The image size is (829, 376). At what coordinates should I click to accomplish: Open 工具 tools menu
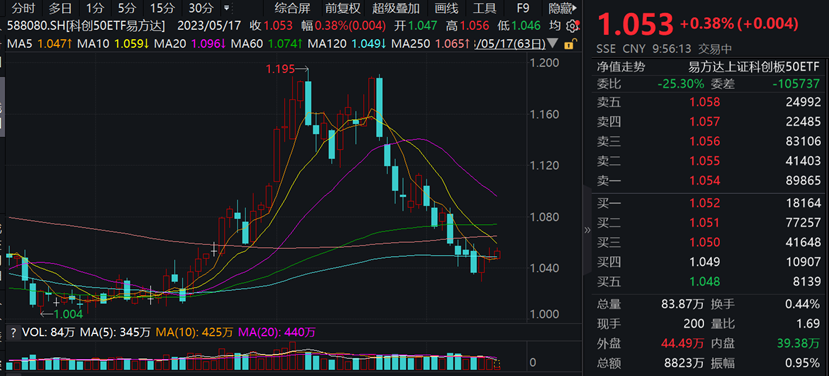484,8
